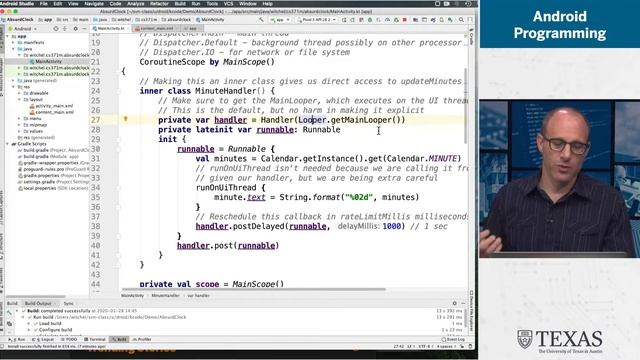Screen dimensions: 640x360
Task: Click 'handler' variable on line 27
Action: [x=231, y=120]
